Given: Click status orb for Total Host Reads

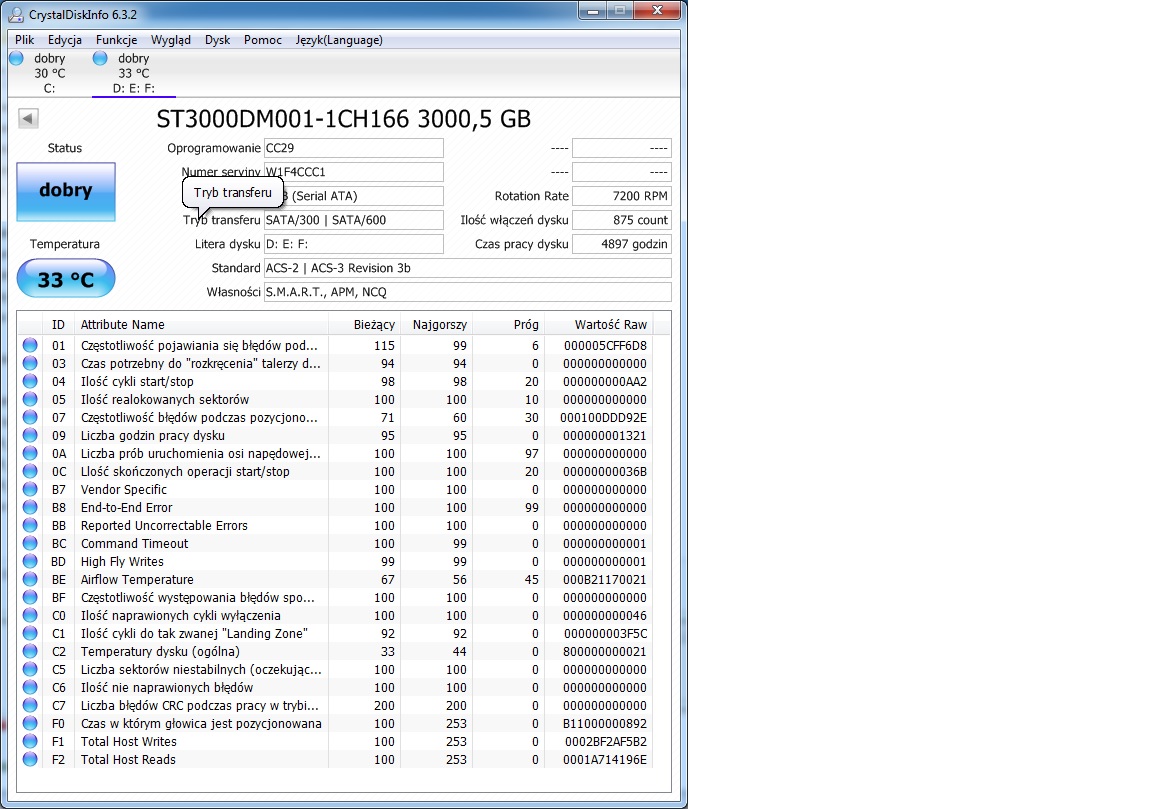Looking at the screenshot, I should tap(30, 759).
